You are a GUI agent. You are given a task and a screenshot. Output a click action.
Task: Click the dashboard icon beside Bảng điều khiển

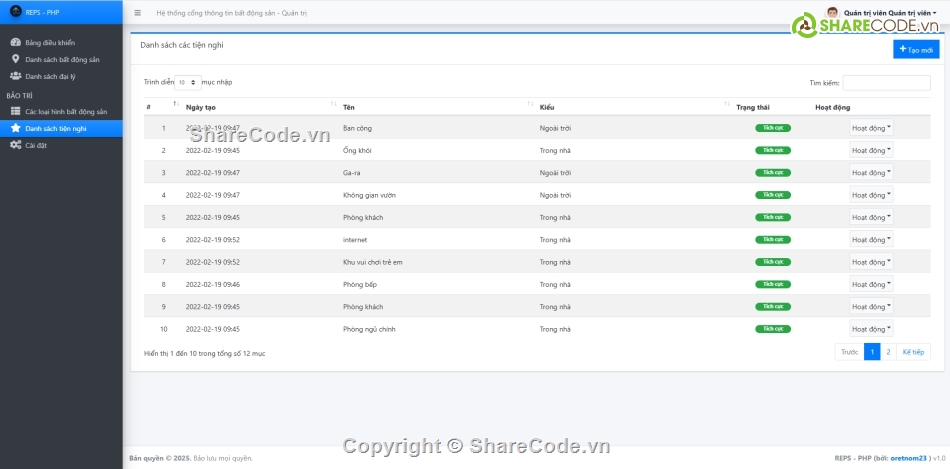(15, 43)
